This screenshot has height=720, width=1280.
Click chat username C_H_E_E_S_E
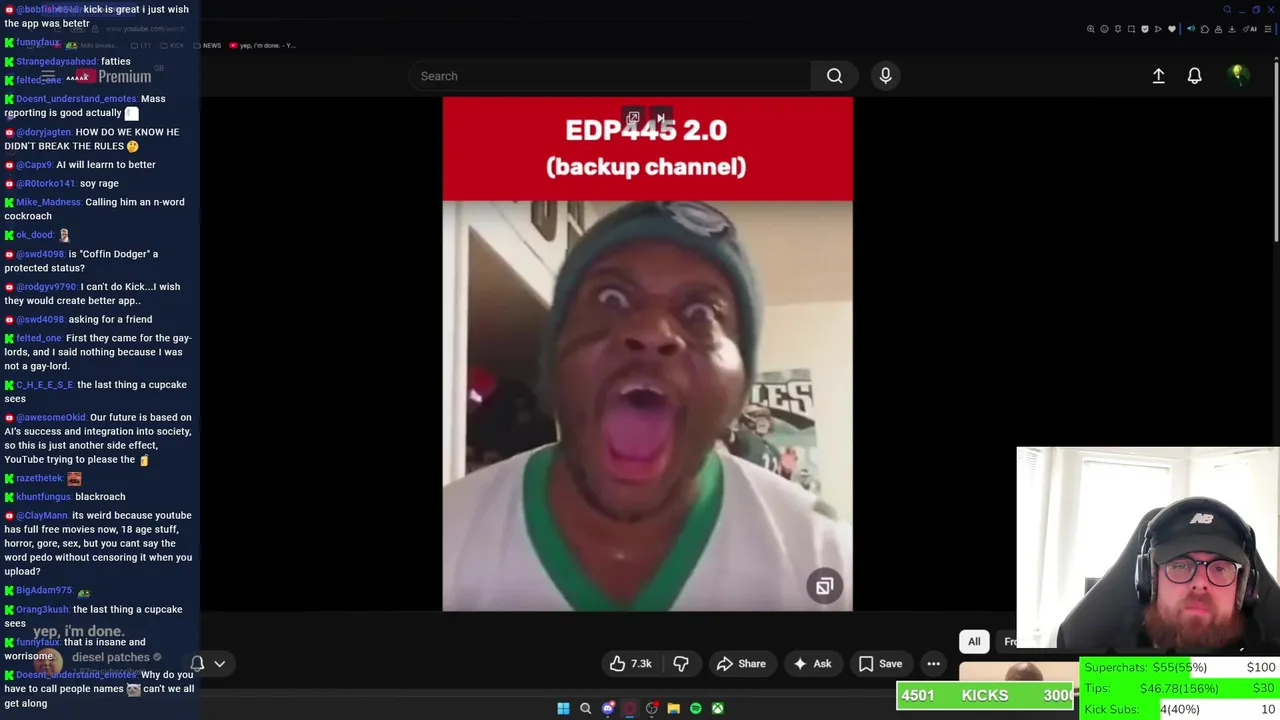pos(45,384)
